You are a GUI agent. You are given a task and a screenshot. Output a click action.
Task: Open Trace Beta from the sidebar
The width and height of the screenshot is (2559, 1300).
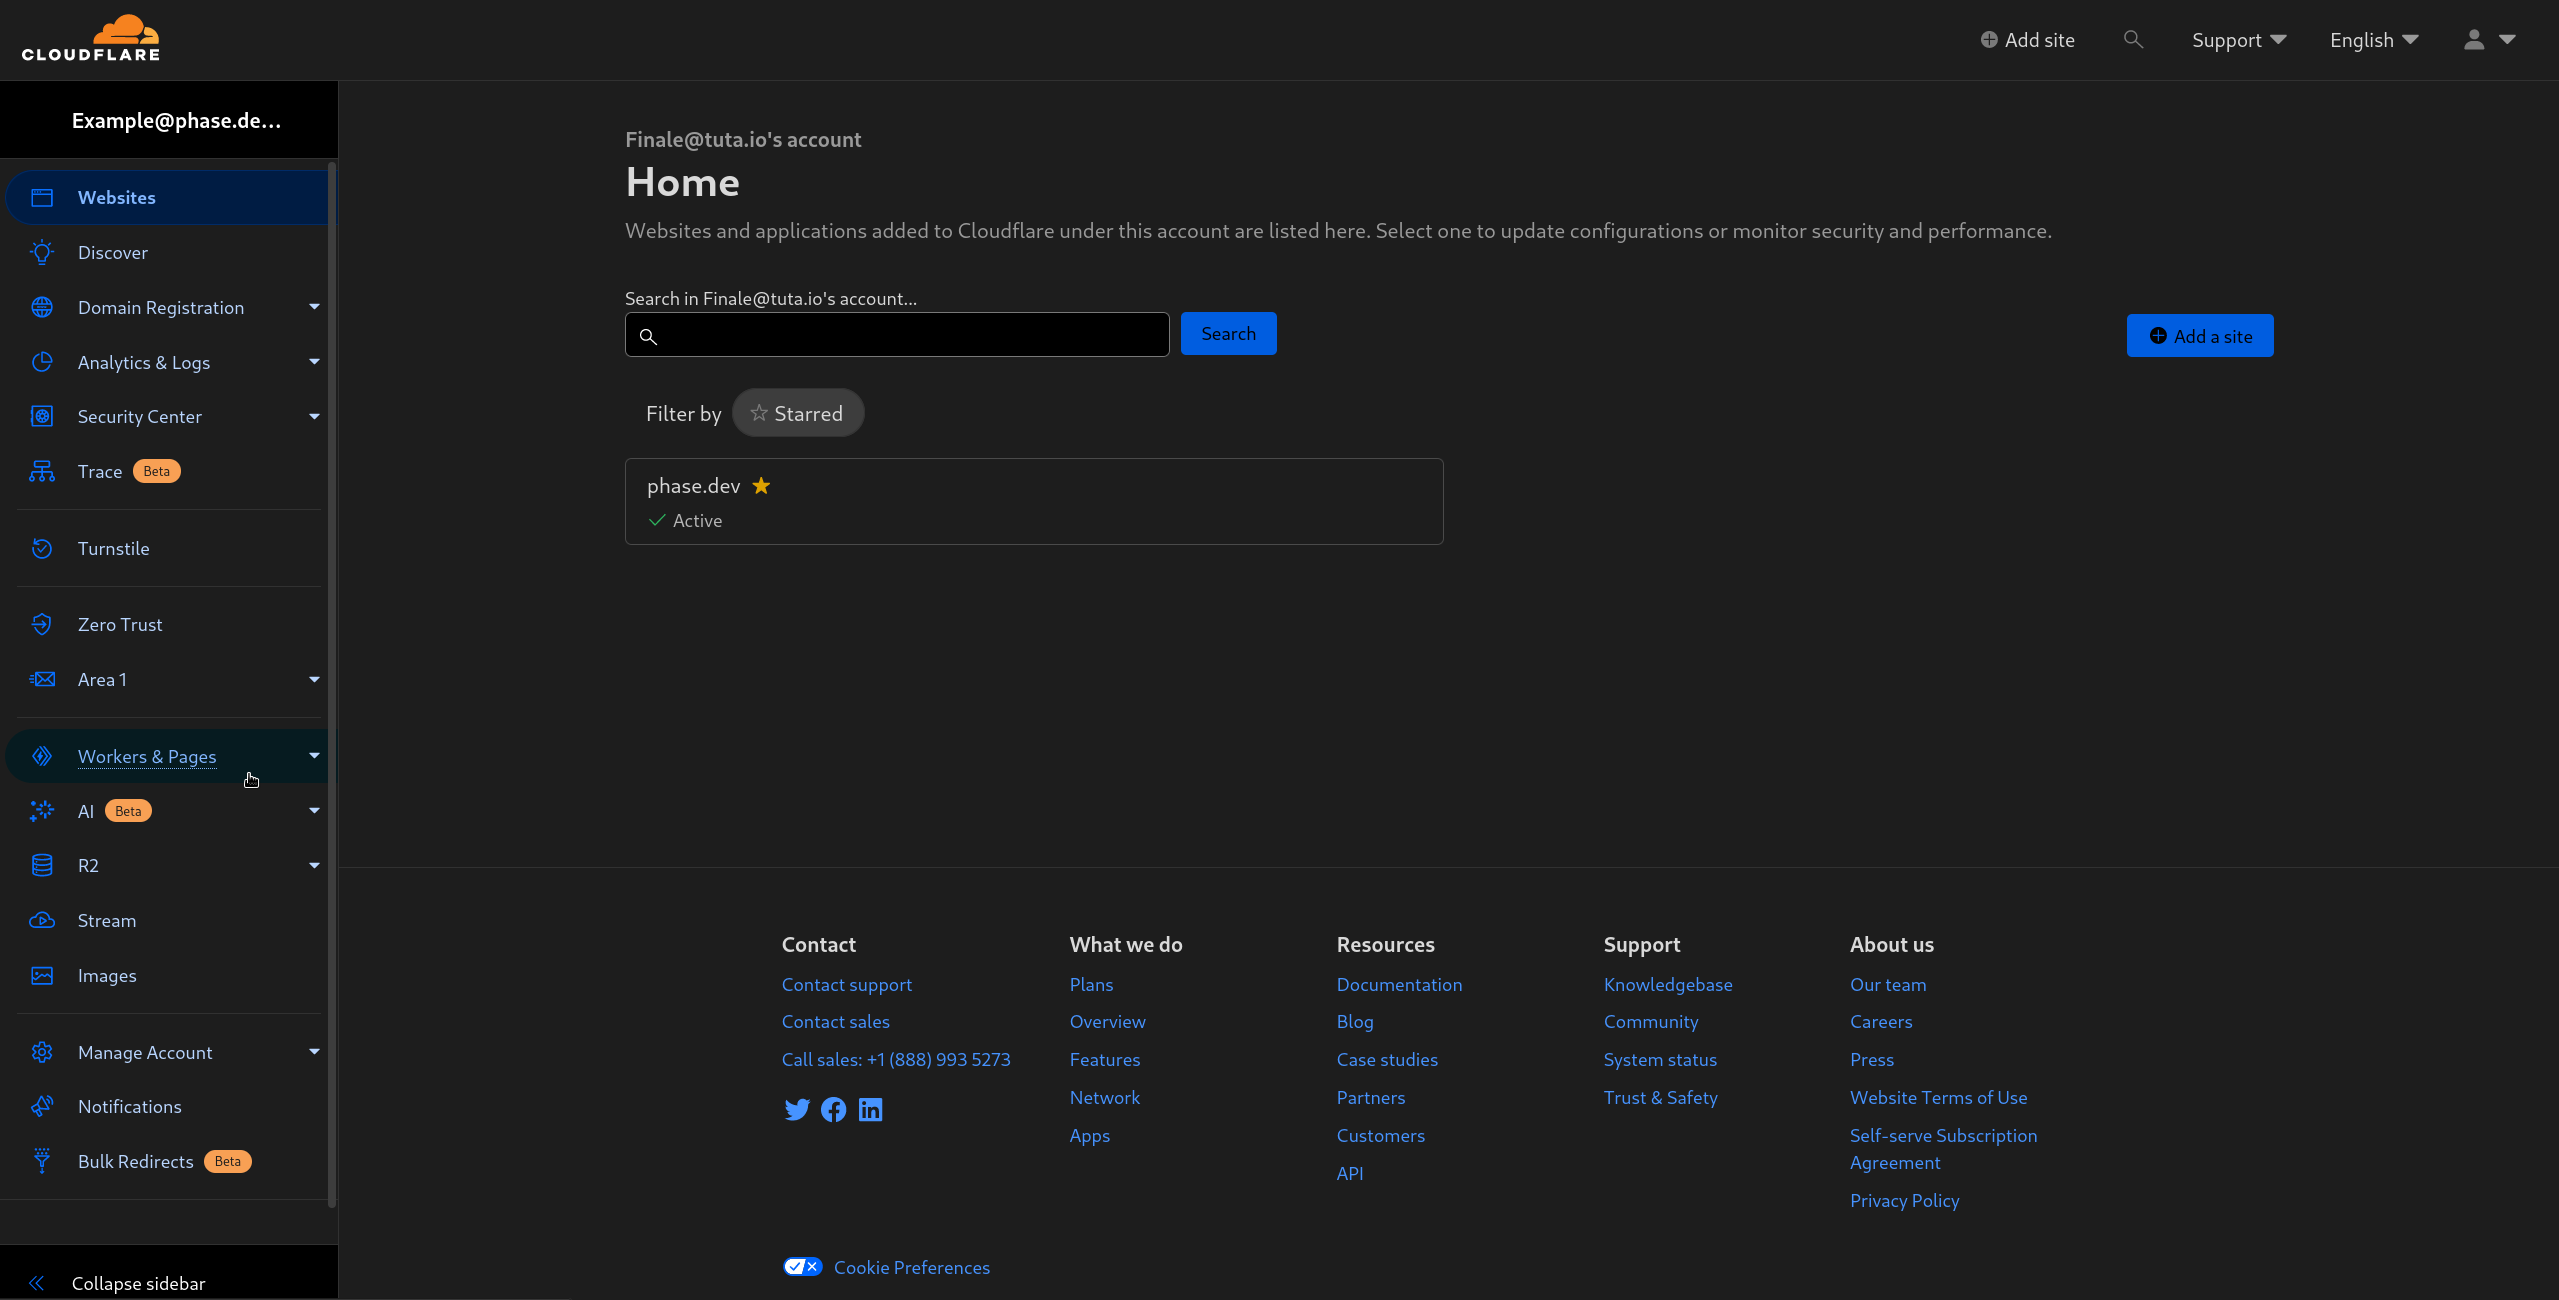pyautogui.click(x=100, y=471)
